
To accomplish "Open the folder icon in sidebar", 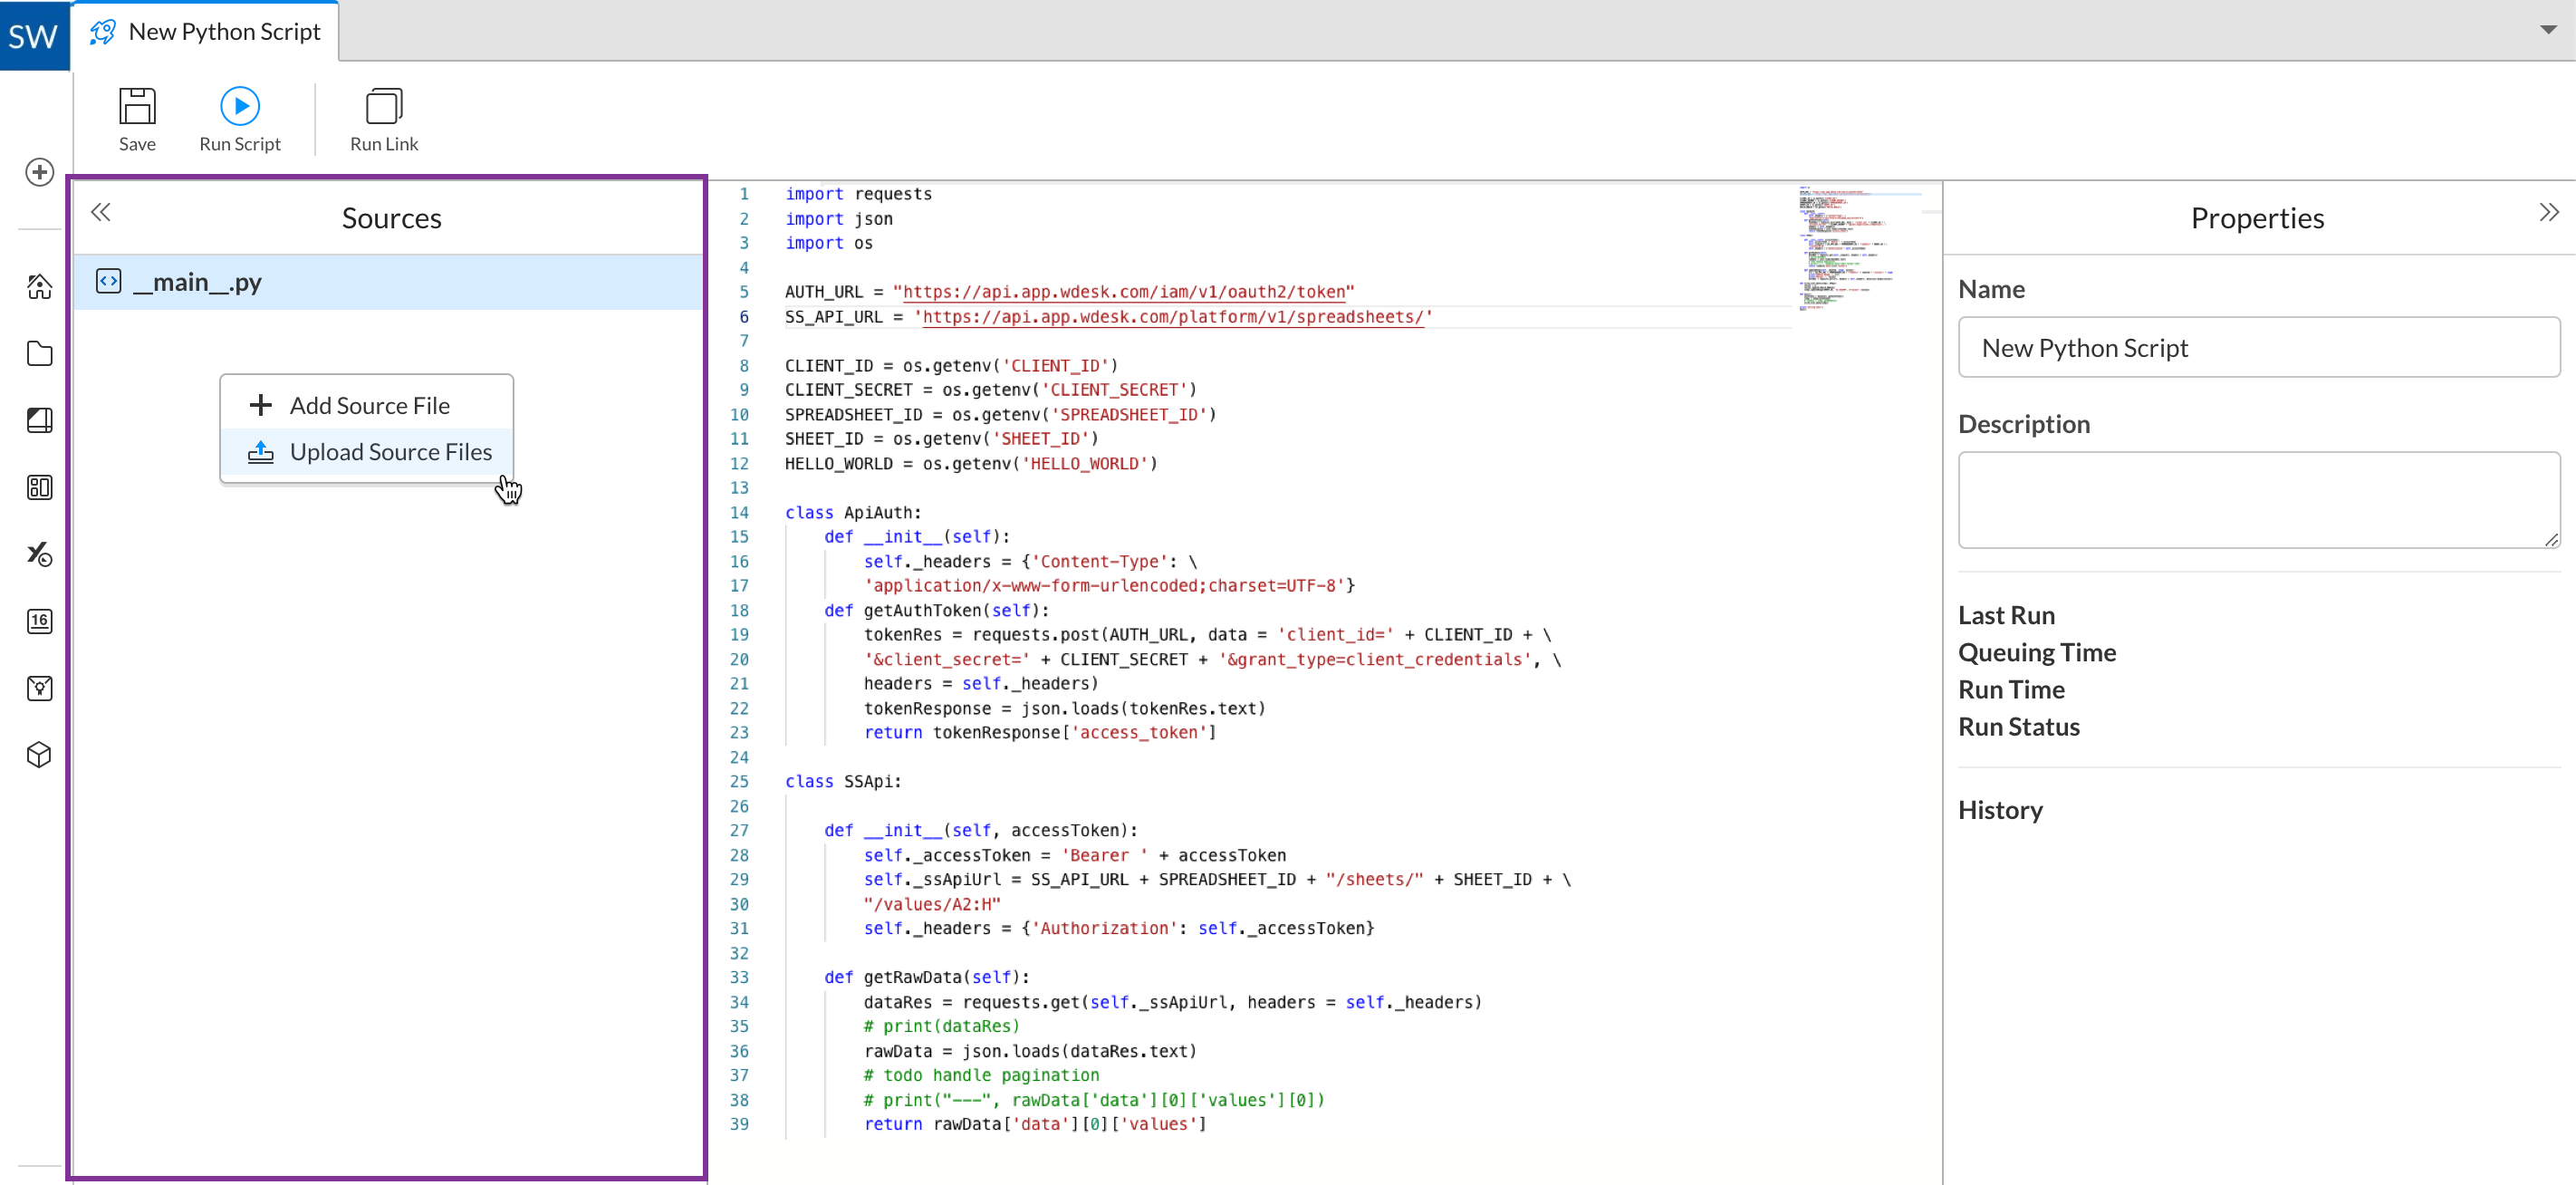I will point(39,353).
